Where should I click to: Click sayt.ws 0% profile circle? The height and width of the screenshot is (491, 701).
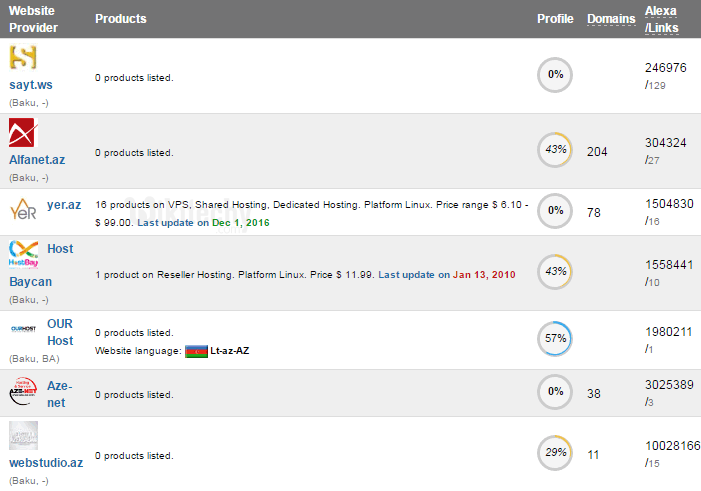point(555,75)
